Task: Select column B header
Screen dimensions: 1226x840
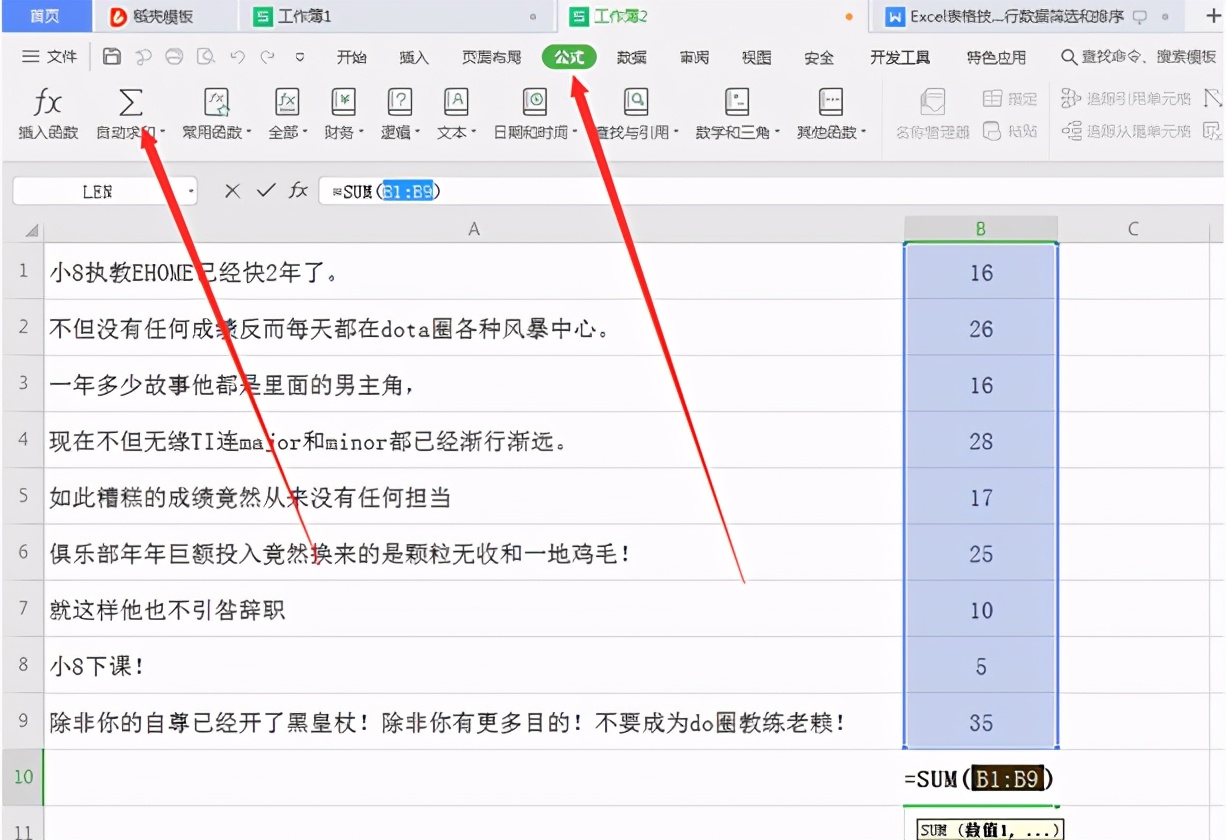Action: pyautogui.click(x=981, y=229)
